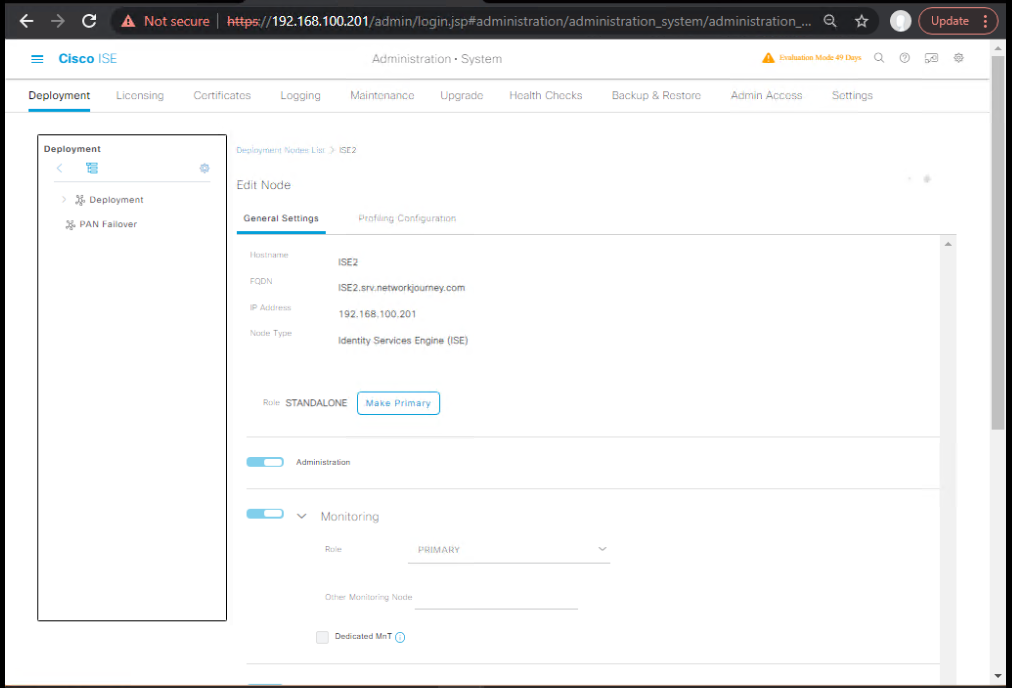Screen dimensions: 1012x688
Task: Click the back chevron in Deployment panel
Action: (x=59, y=168)
